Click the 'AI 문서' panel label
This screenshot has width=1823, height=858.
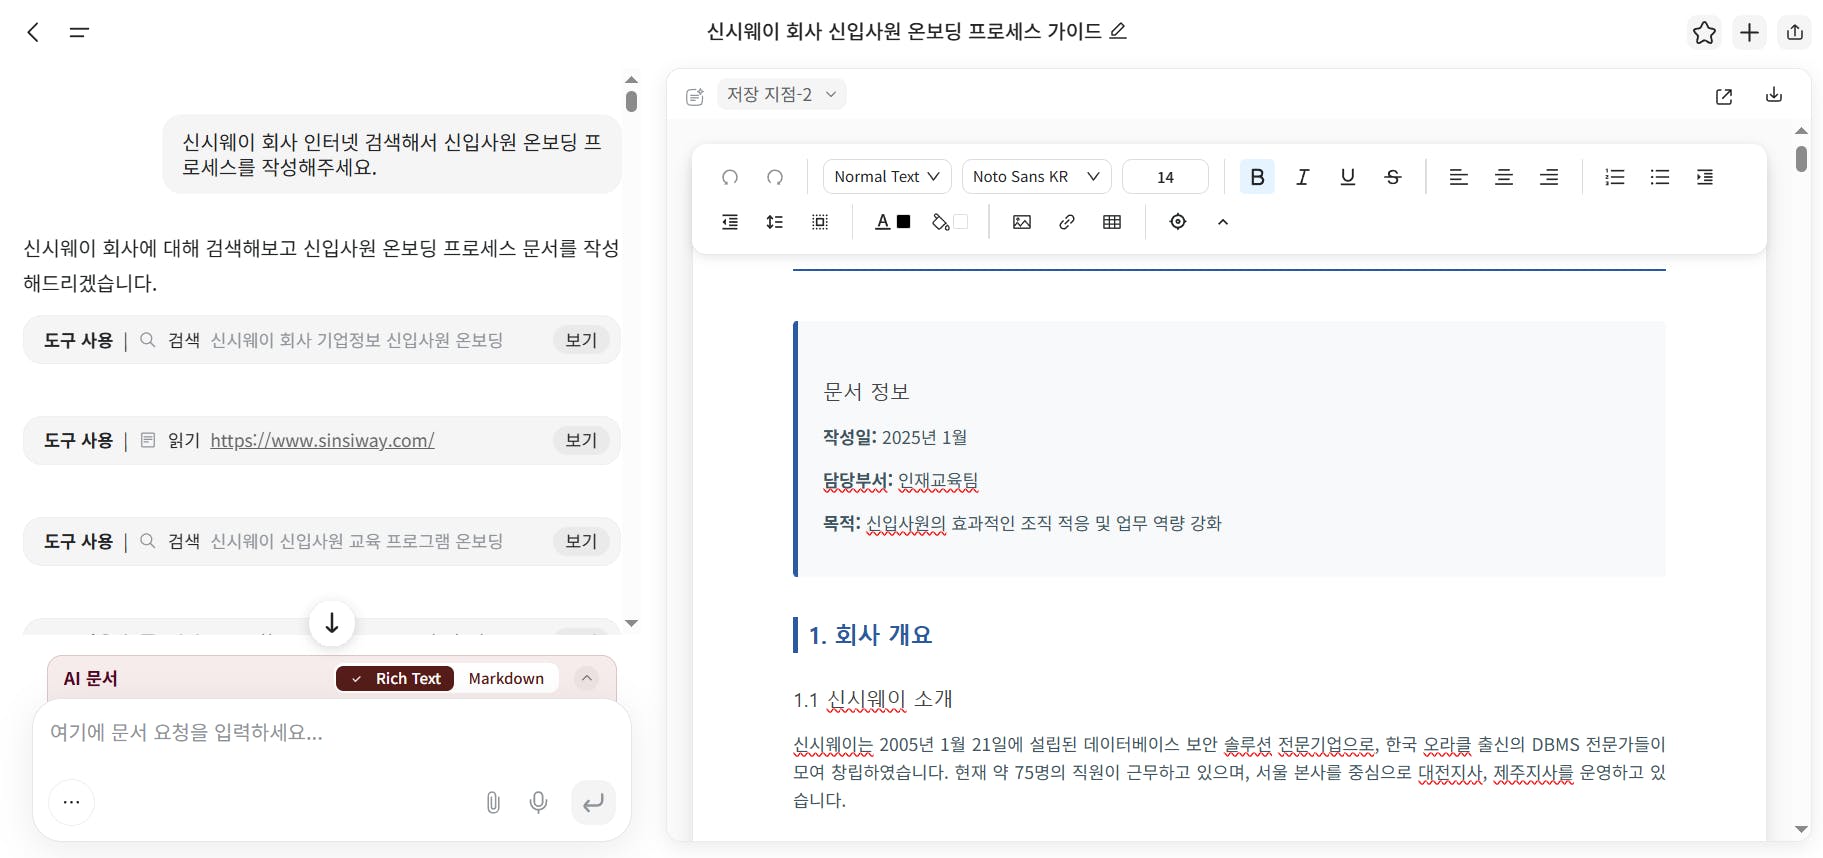coord(91,678)
